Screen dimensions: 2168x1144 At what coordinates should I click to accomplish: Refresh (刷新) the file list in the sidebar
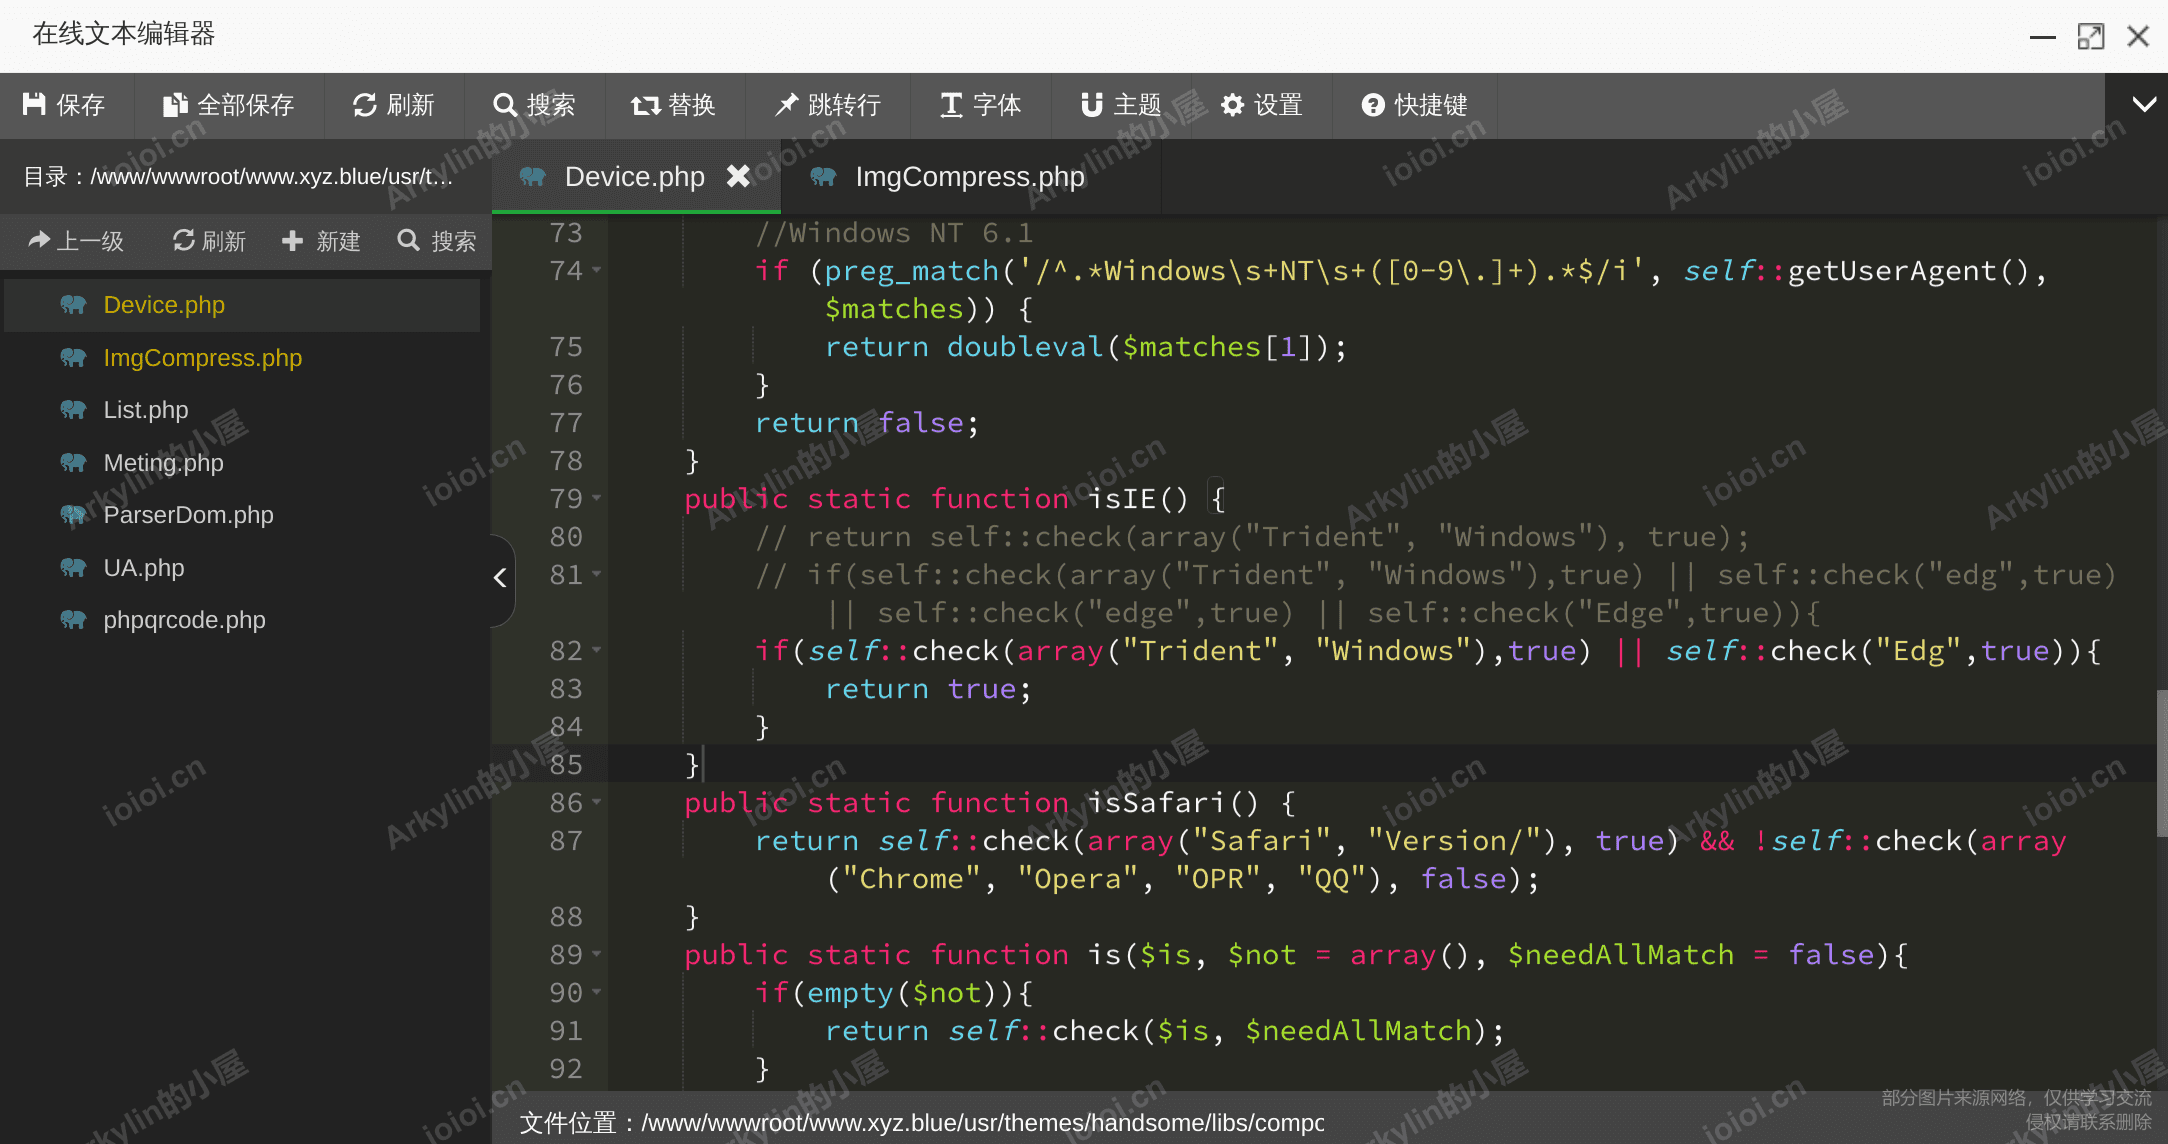209,241
